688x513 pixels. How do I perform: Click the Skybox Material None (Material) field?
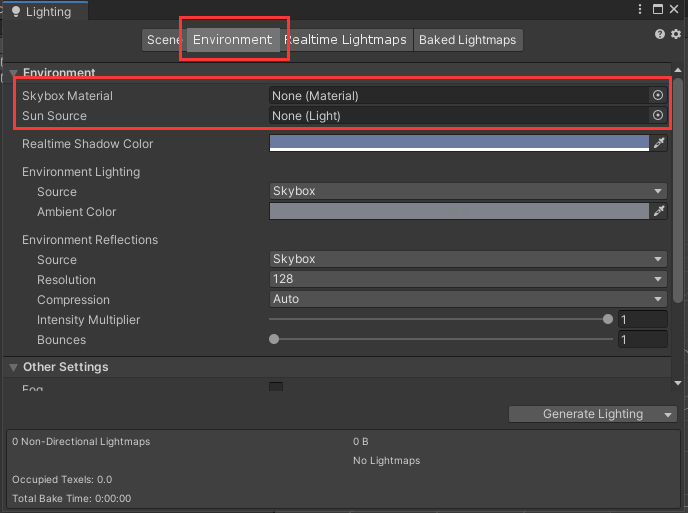point(459,96)
